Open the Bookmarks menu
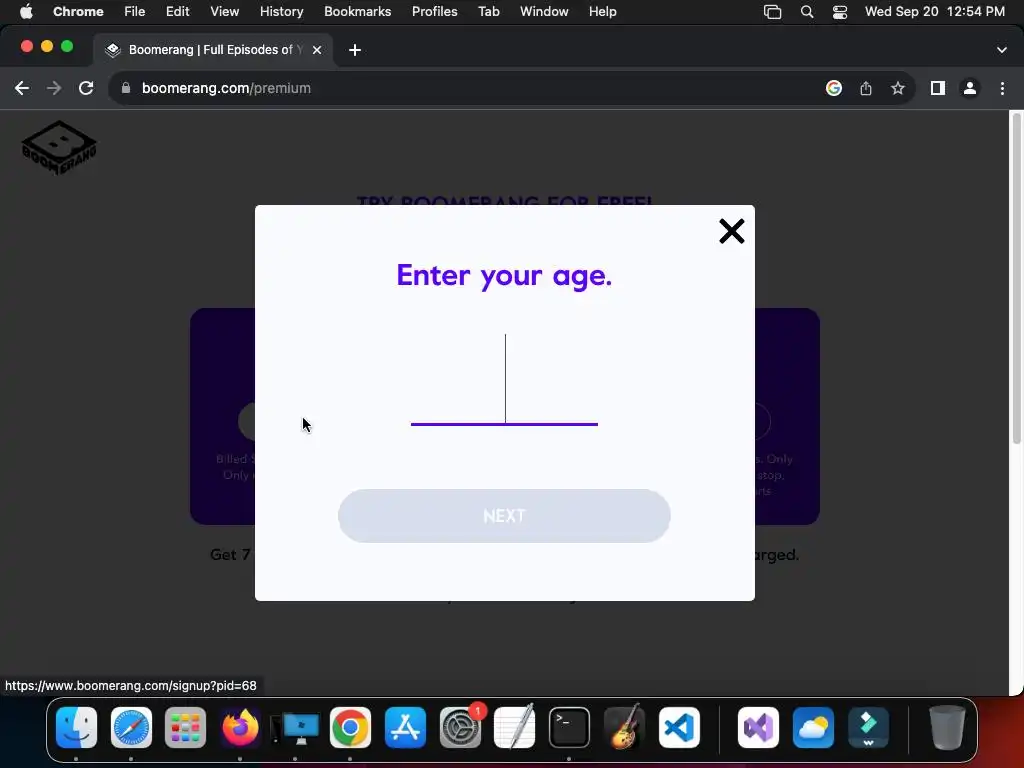This screenshot has height=768, width=1024. (358, 12)
